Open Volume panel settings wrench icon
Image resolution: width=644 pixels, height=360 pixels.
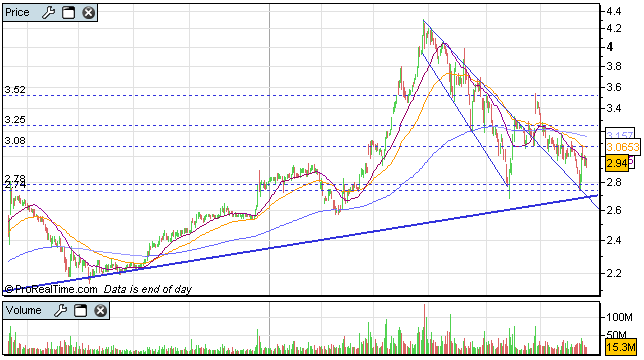pyautogui.click(x=60, y=311)
